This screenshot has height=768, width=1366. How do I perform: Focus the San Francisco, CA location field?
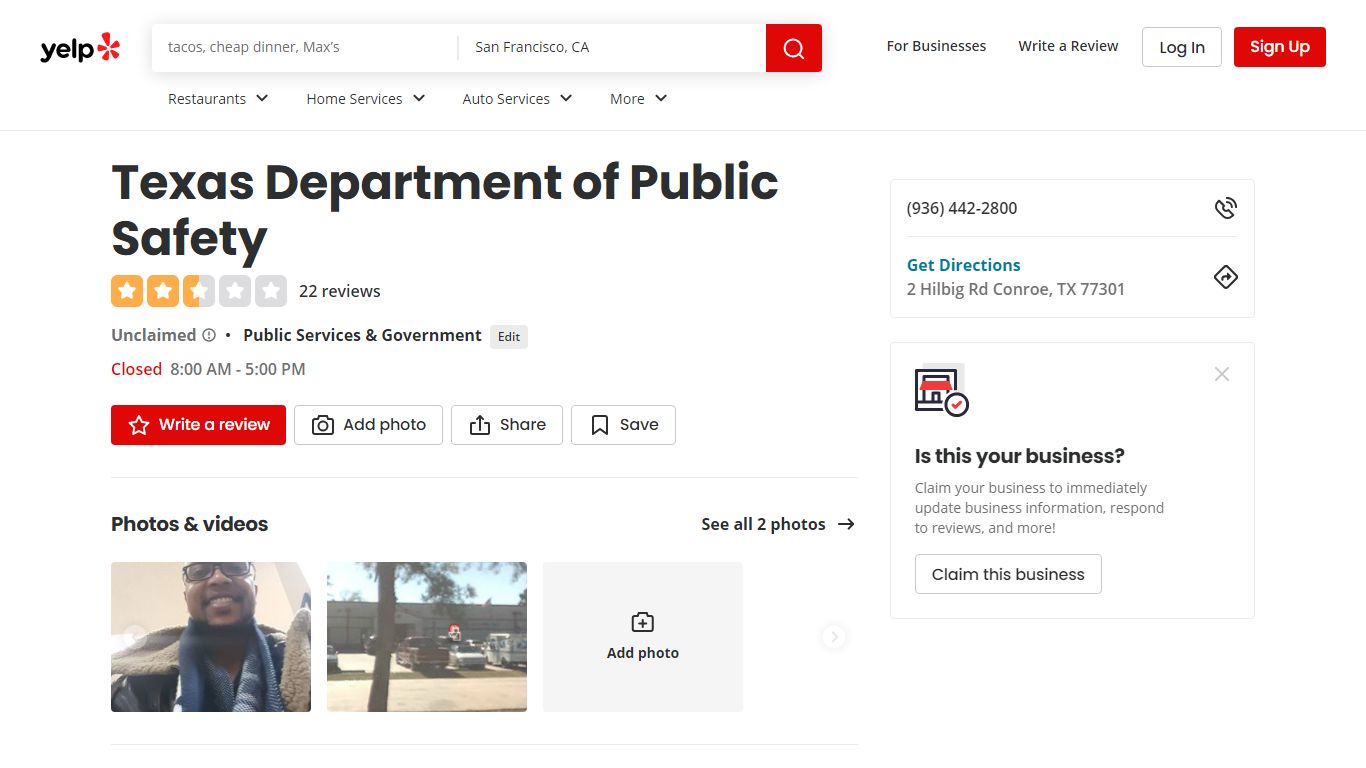[x=612, y=48]
